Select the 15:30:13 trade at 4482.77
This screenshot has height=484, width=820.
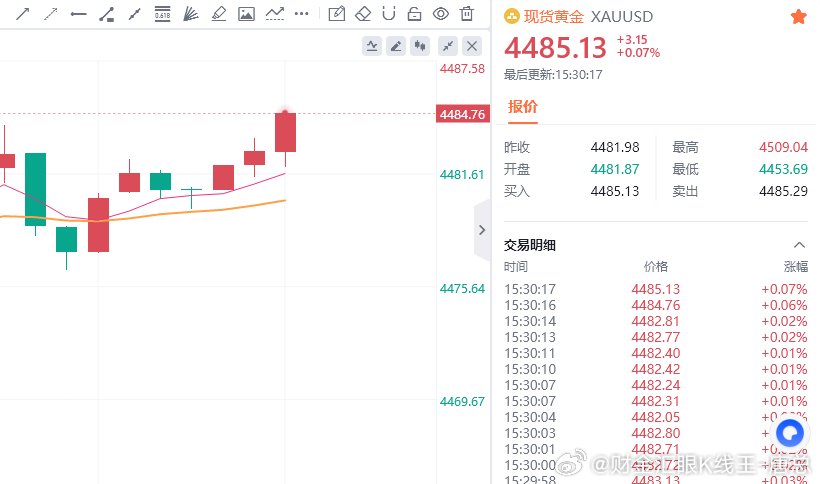pos(656,337)
